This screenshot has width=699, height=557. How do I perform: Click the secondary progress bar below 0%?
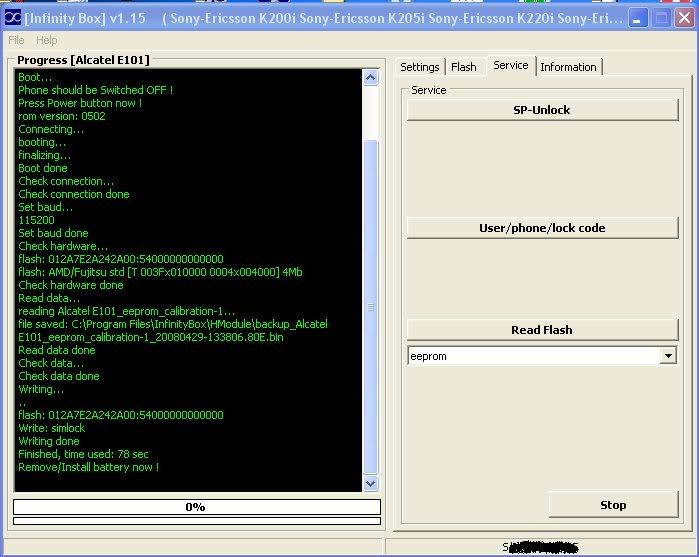pos(197,521)
